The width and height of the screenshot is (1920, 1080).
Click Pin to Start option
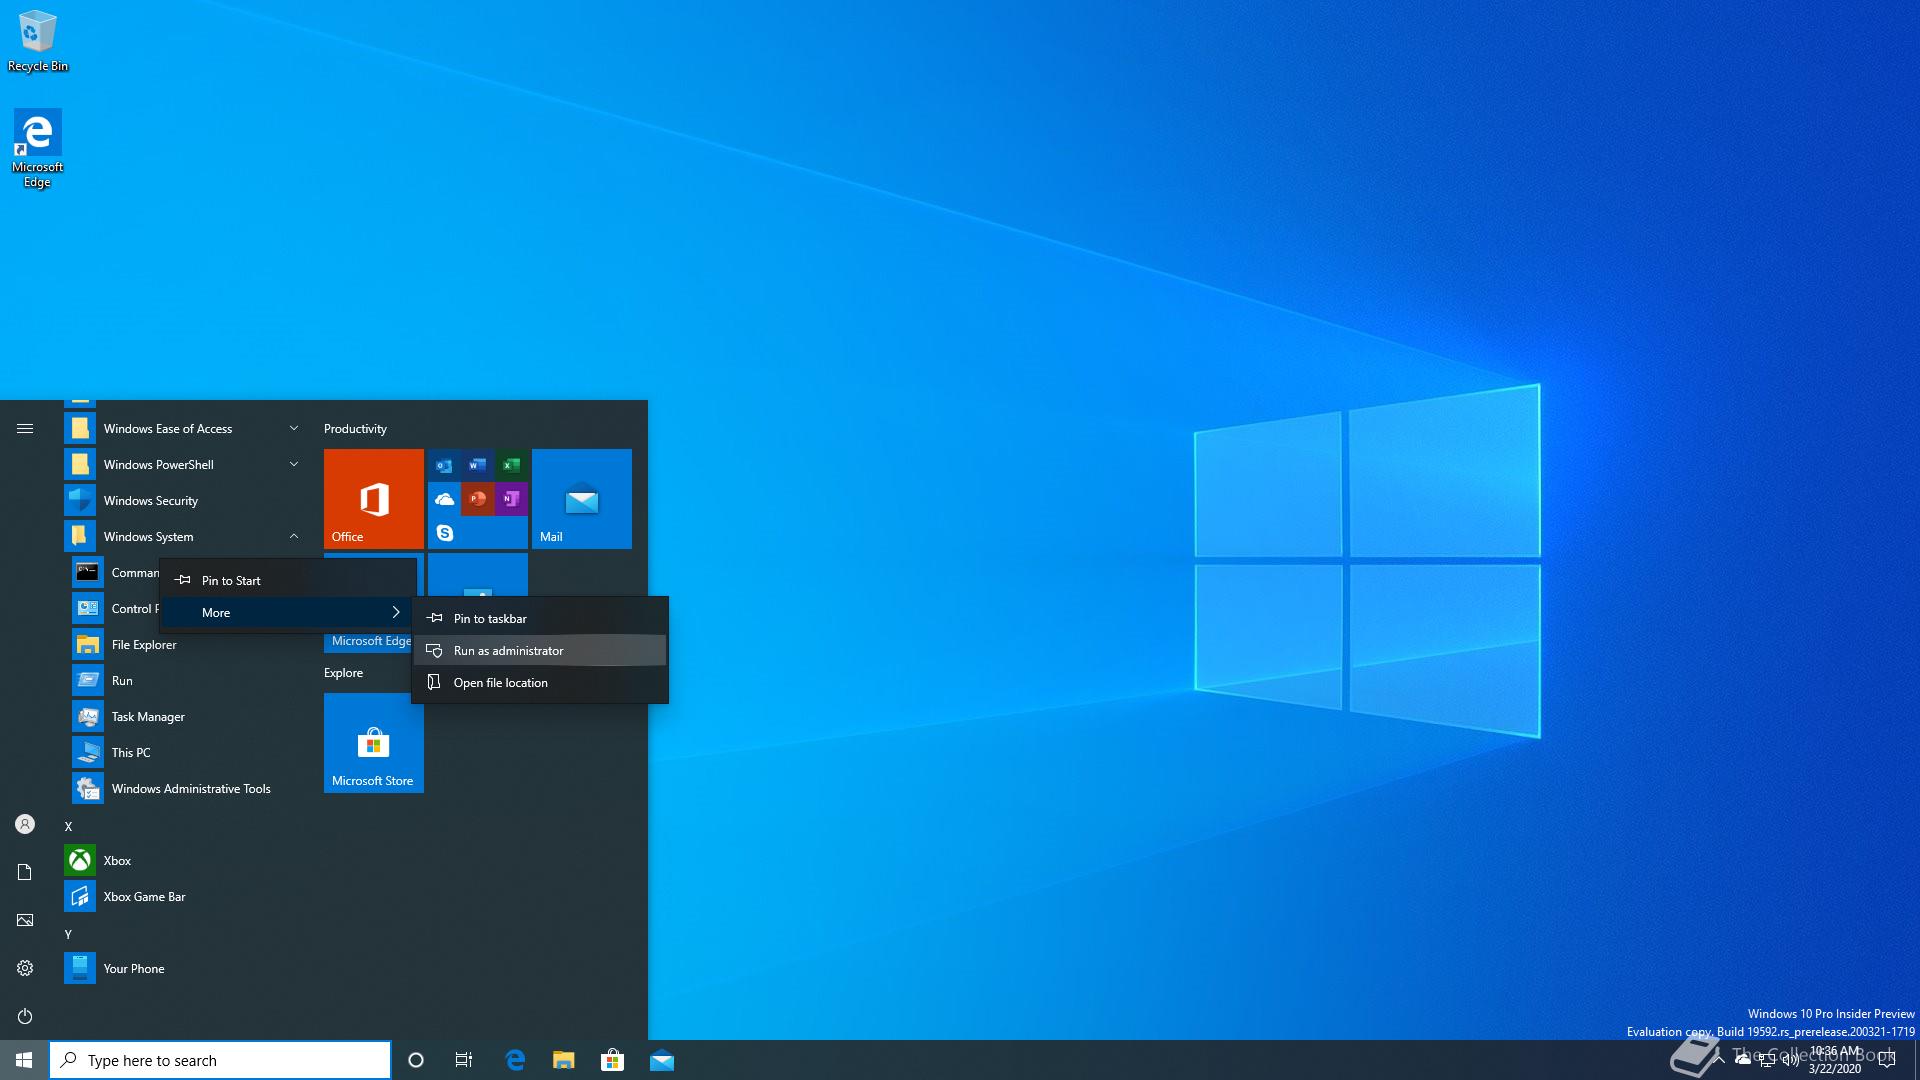pos(231,581)
